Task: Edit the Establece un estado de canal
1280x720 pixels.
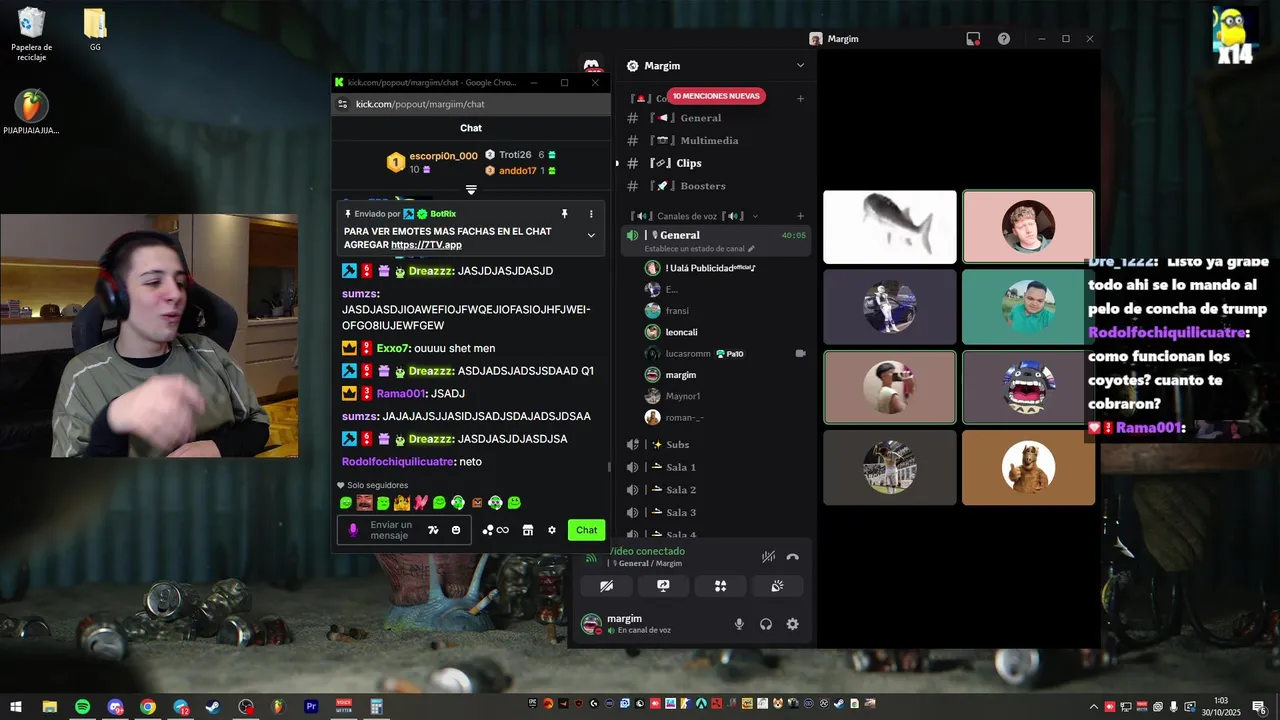Action: [x=699, y=249]
